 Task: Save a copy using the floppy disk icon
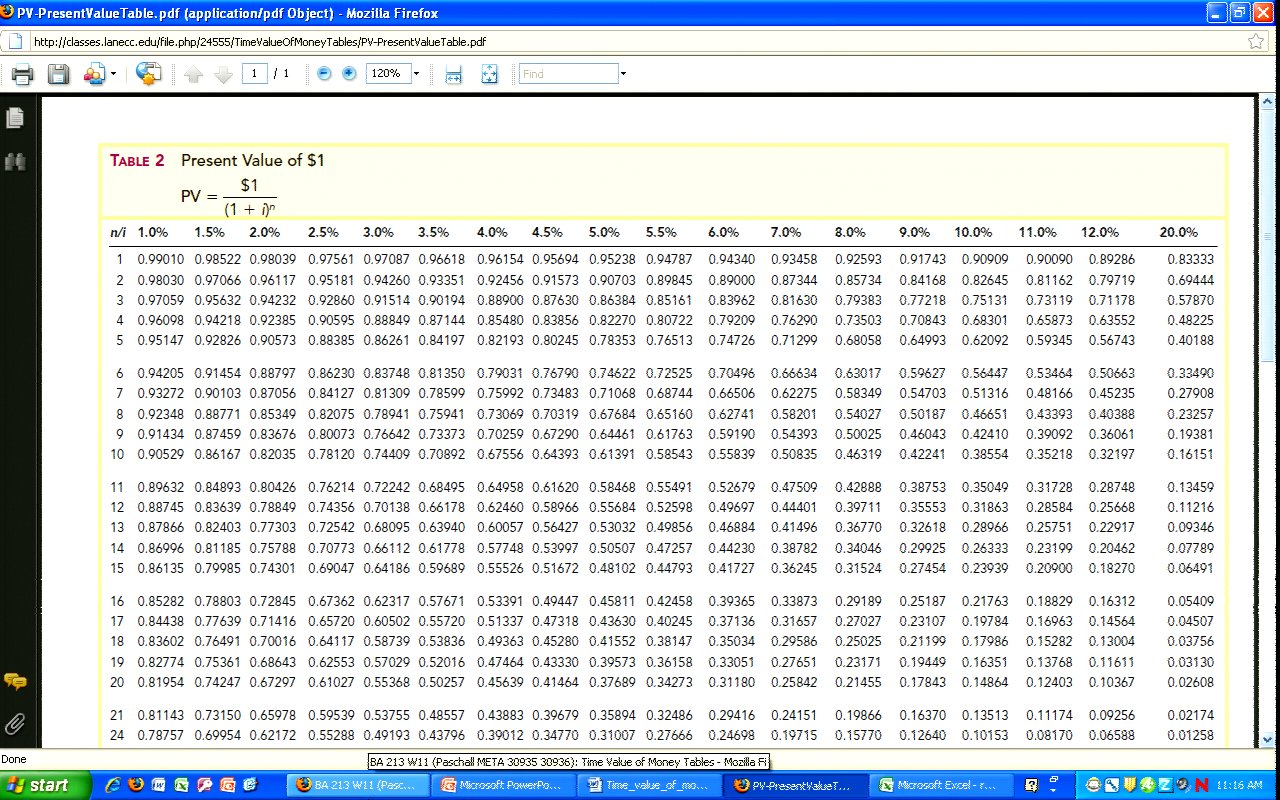tap(58, 74)
